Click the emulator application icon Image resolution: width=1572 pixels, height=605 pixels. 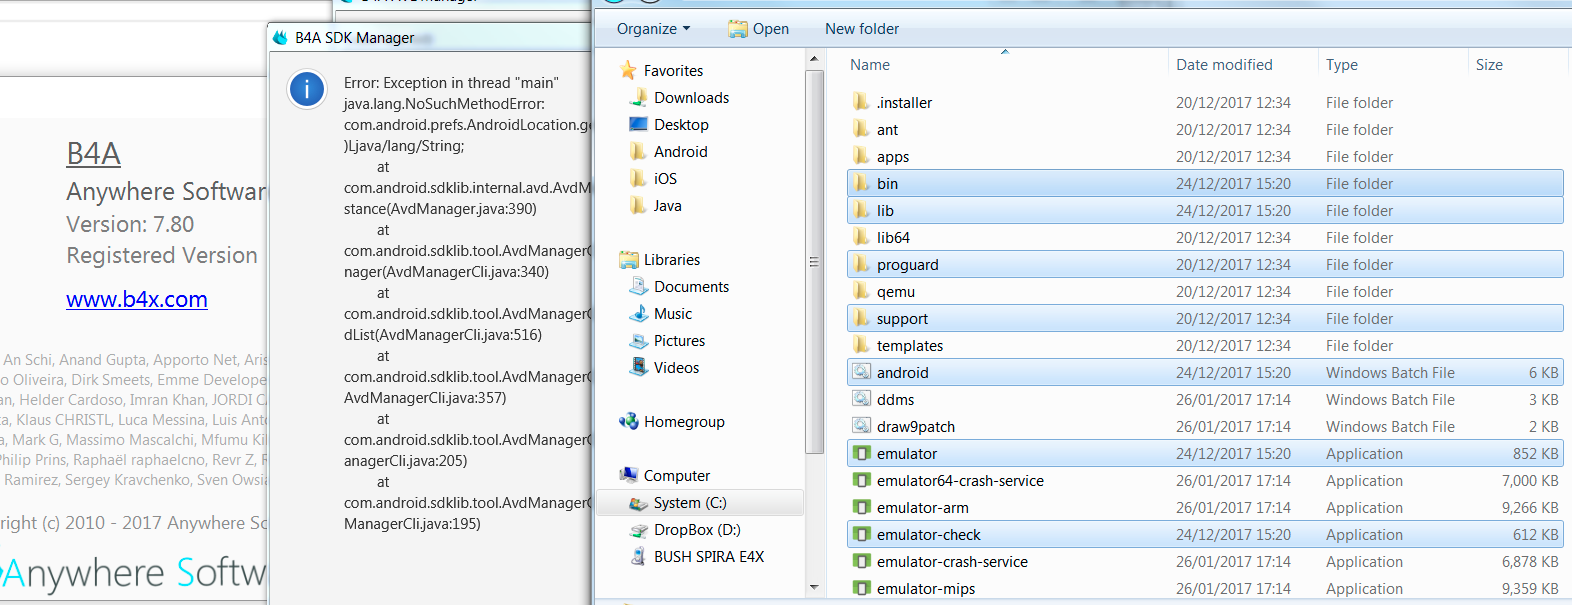(861, 453)
